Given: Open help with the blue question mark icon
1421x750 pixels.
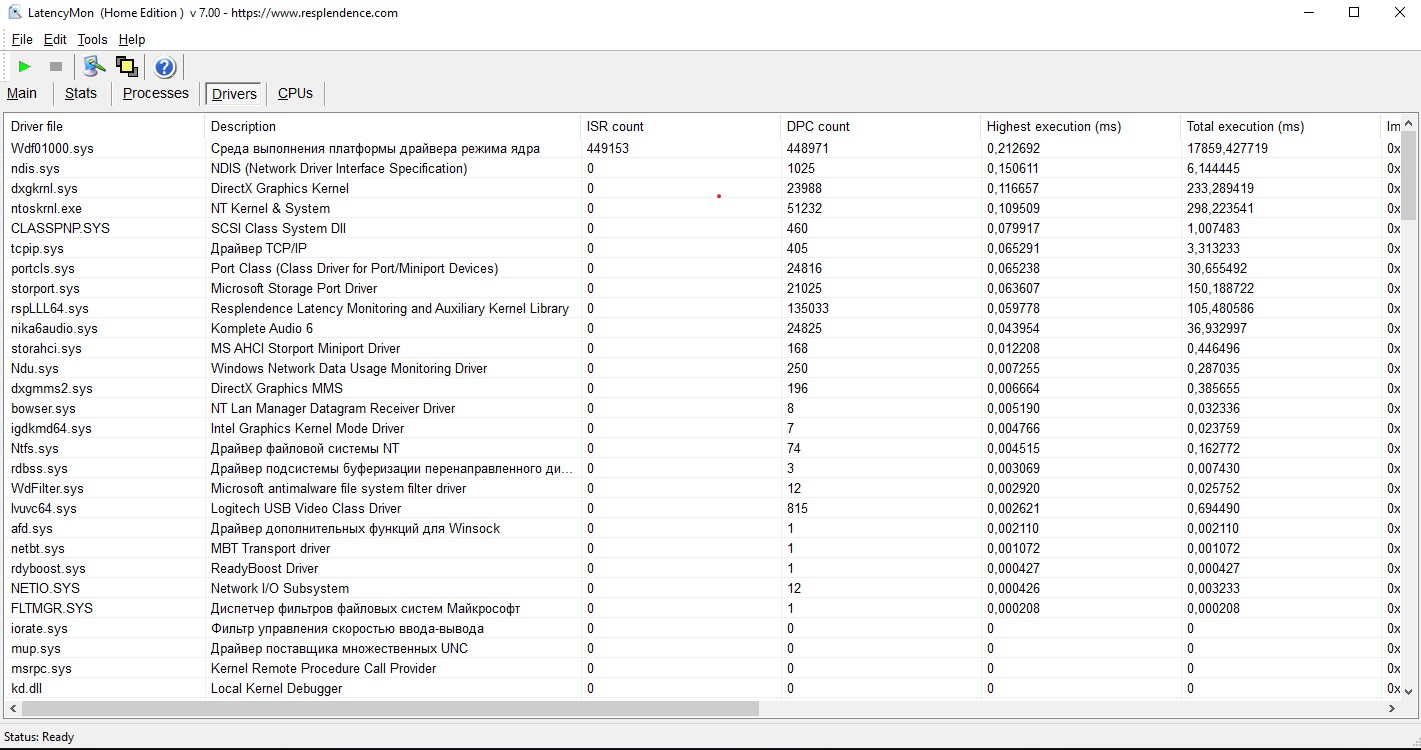Looking at the screenshot, I should point(165,67).
